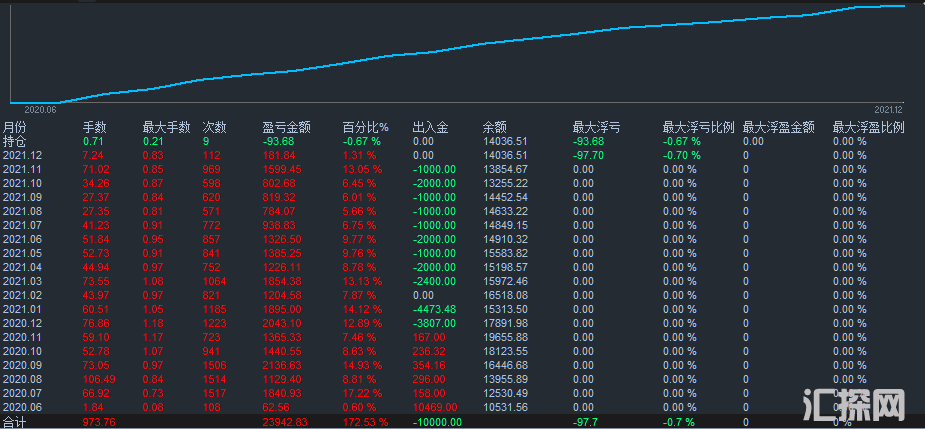Click total profit value 23942.83
The image size is (925, 429).
tap(286, 423)
